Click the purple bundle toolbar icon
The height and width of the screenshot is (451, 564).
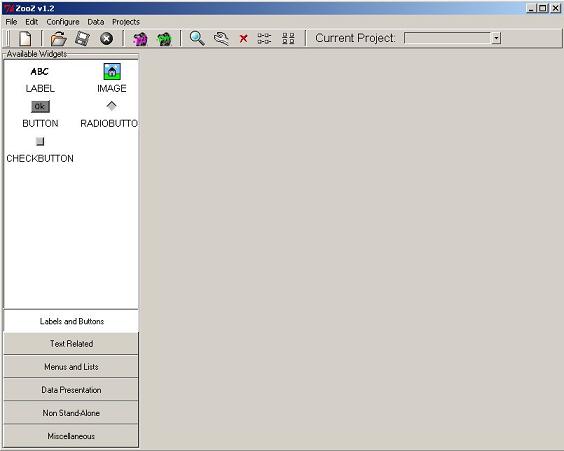click(x=140, y=39)
